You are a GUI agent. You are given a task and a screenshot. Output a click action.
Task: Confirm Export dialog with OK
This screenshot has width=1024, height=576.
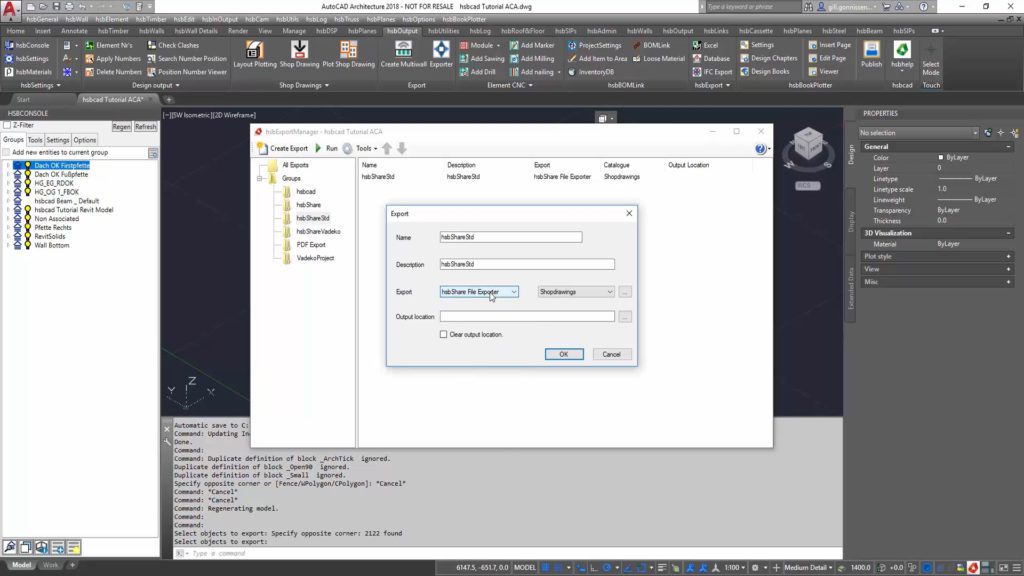pyautogui.click(x=564, y=354)
